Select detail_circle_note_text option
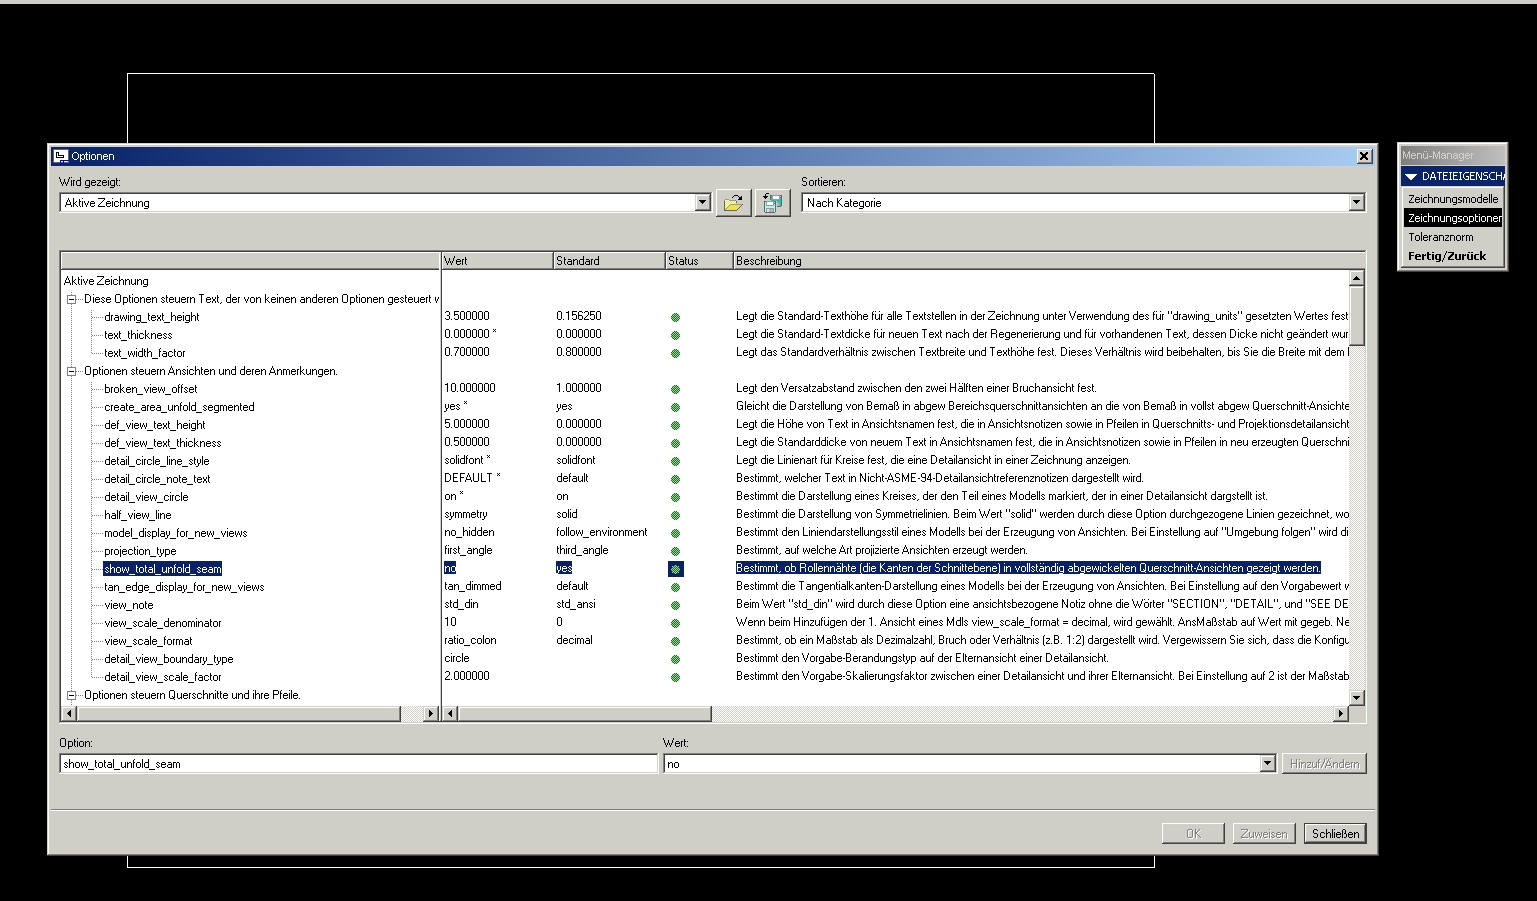This screenshot has height=901, width=1537. tap(158, 479)
